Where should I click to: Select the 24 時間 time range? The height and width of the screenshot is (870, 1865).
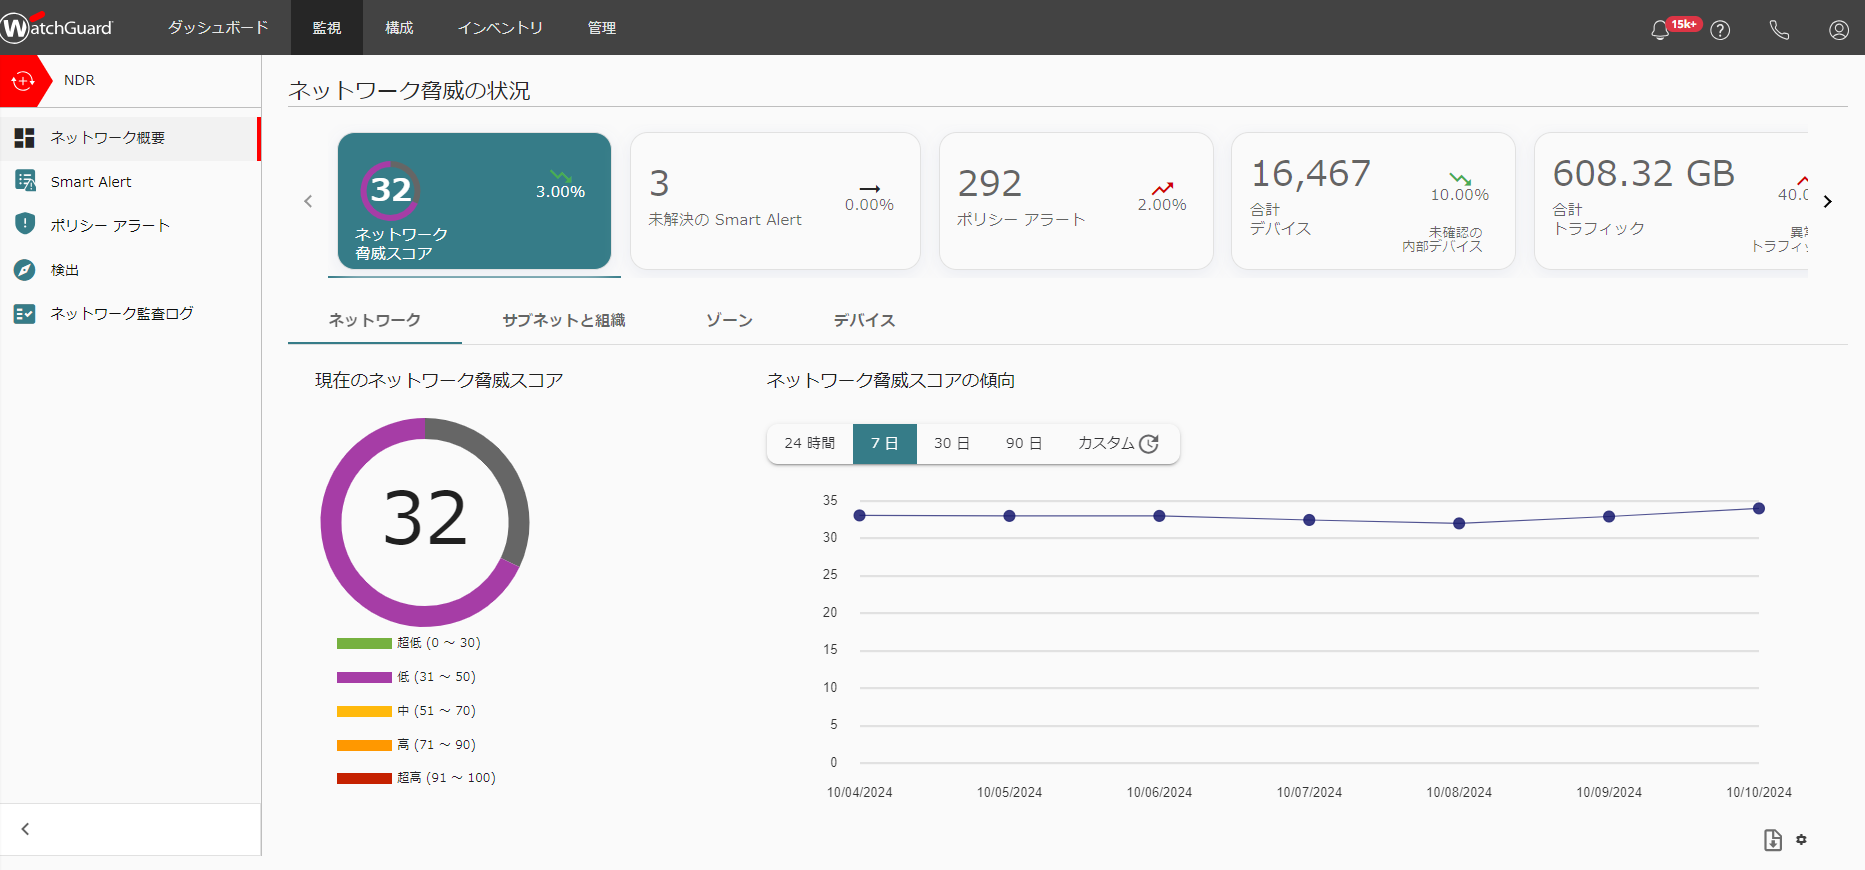810,443
